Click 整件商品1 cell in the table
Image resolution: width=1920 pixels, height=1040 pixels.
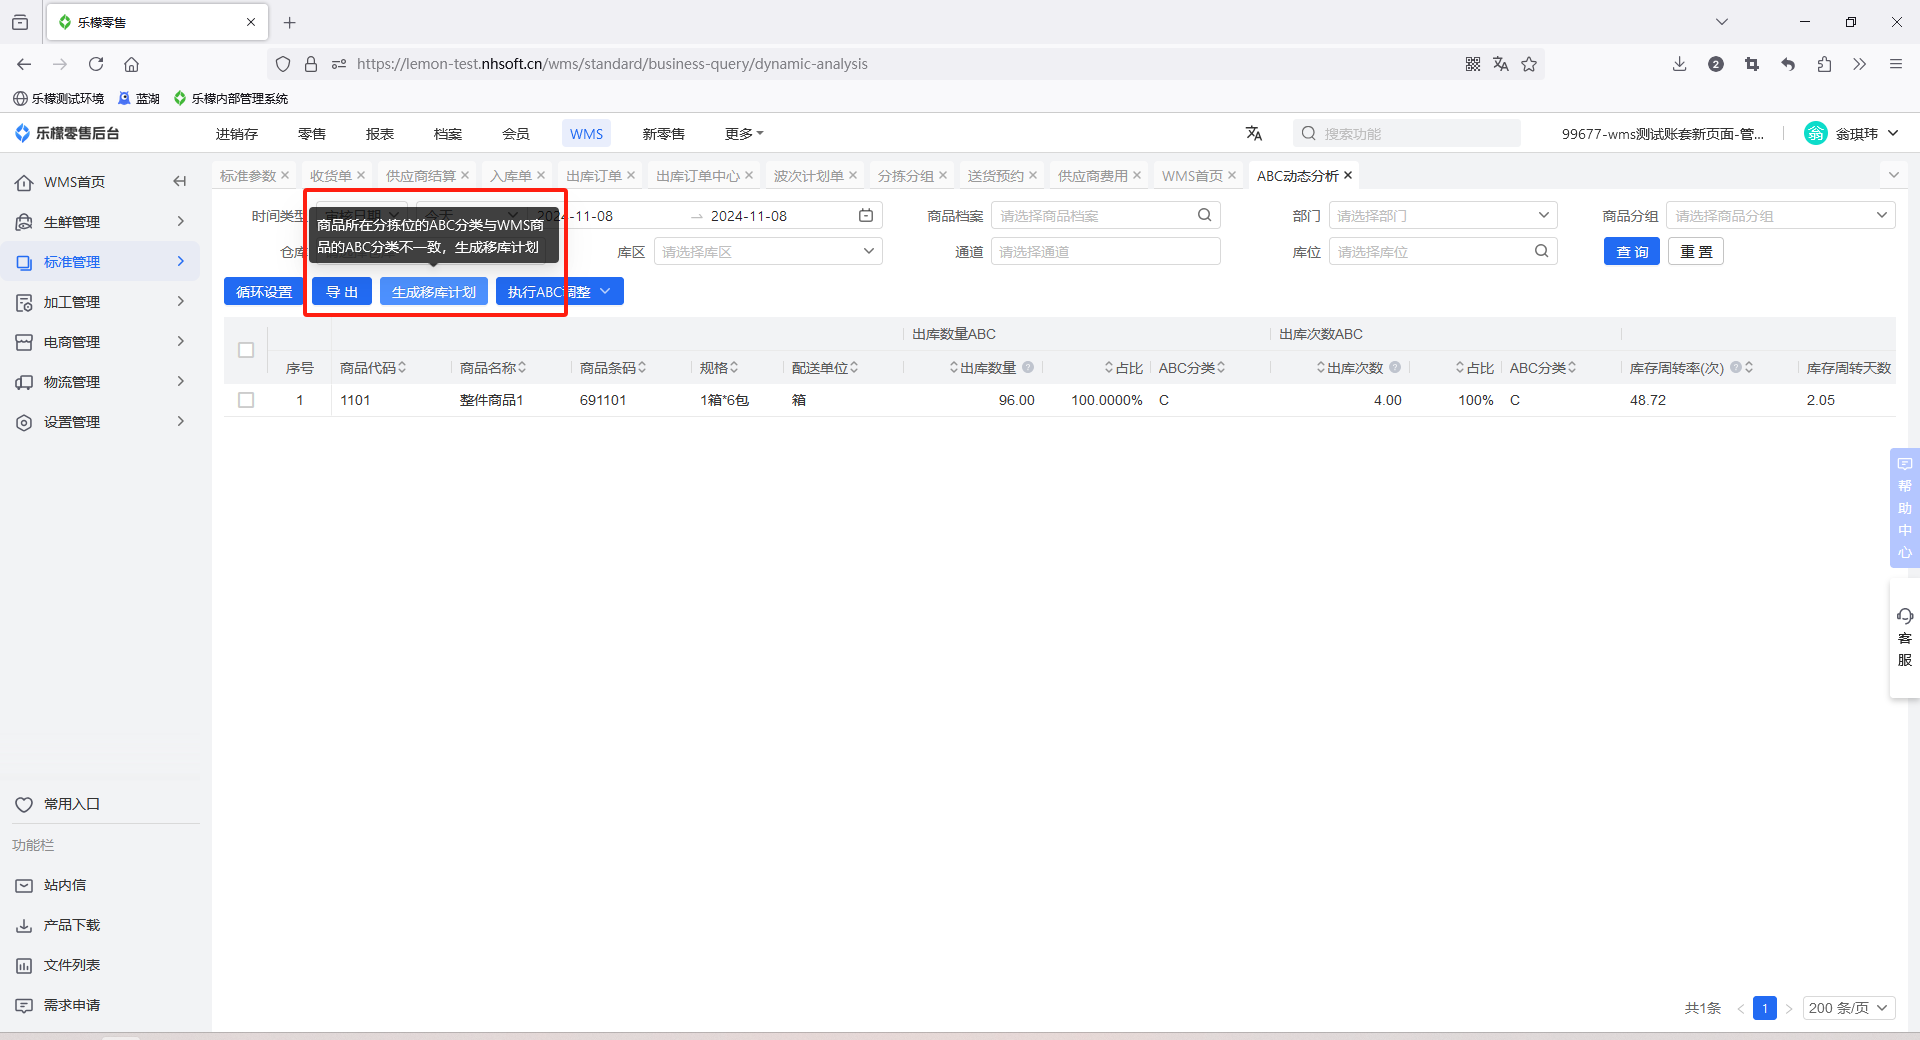point(491,400)
